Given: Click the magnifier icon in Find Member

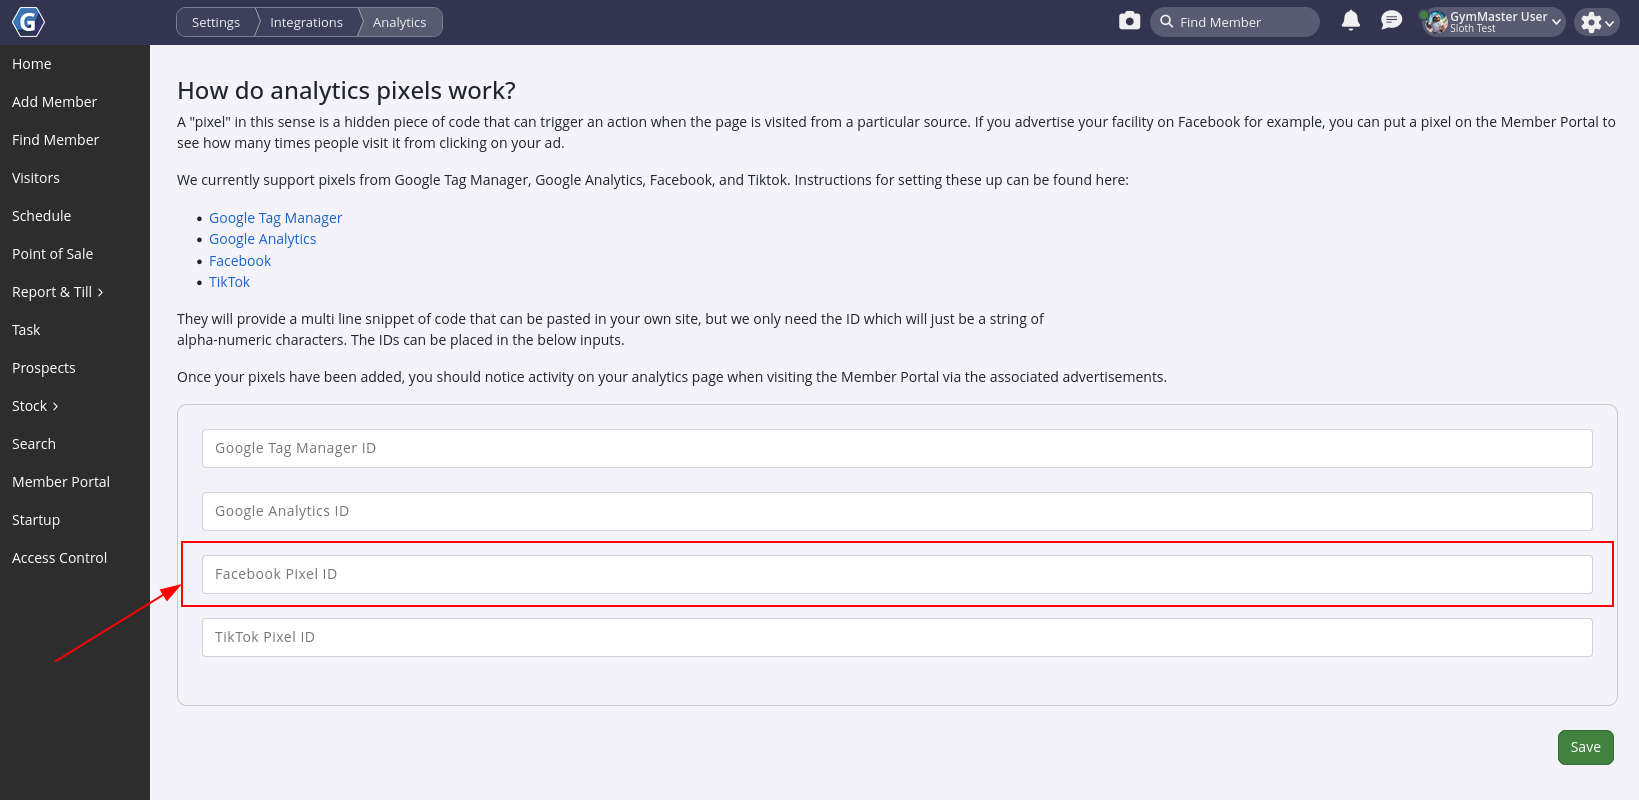Looking at the screenshot, I should (1166, 22).
